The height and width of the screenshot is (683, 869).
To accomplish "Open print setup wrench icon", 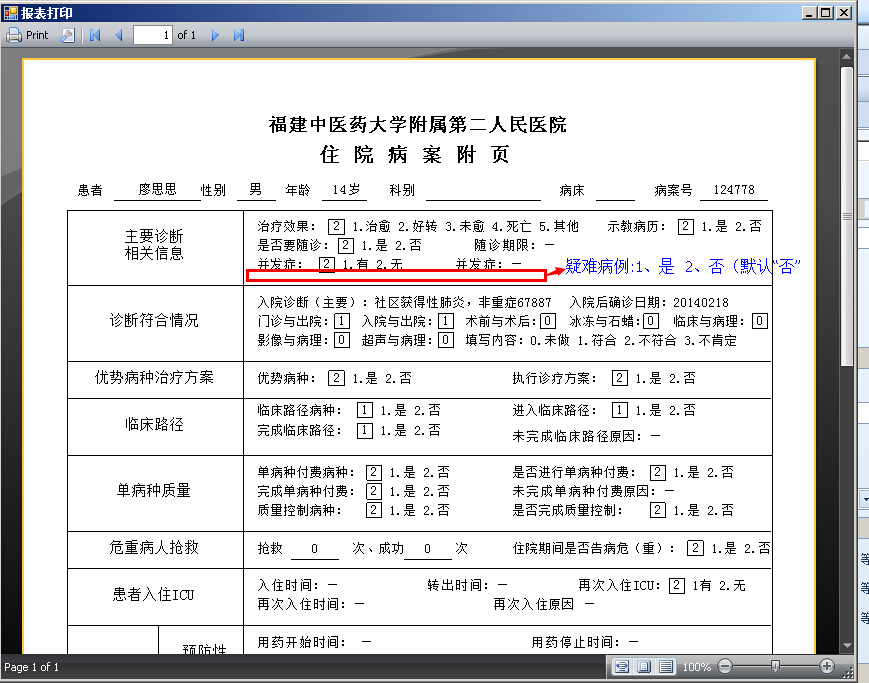I will 67,35.
